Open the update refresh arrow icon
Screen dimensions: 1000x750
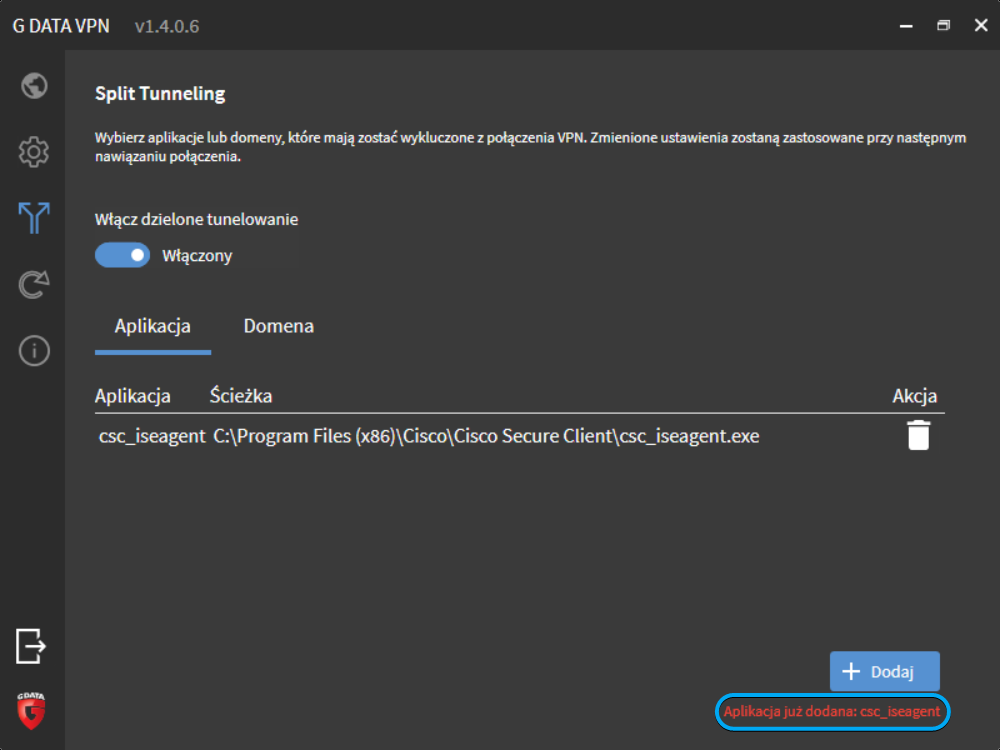[34, 284]
